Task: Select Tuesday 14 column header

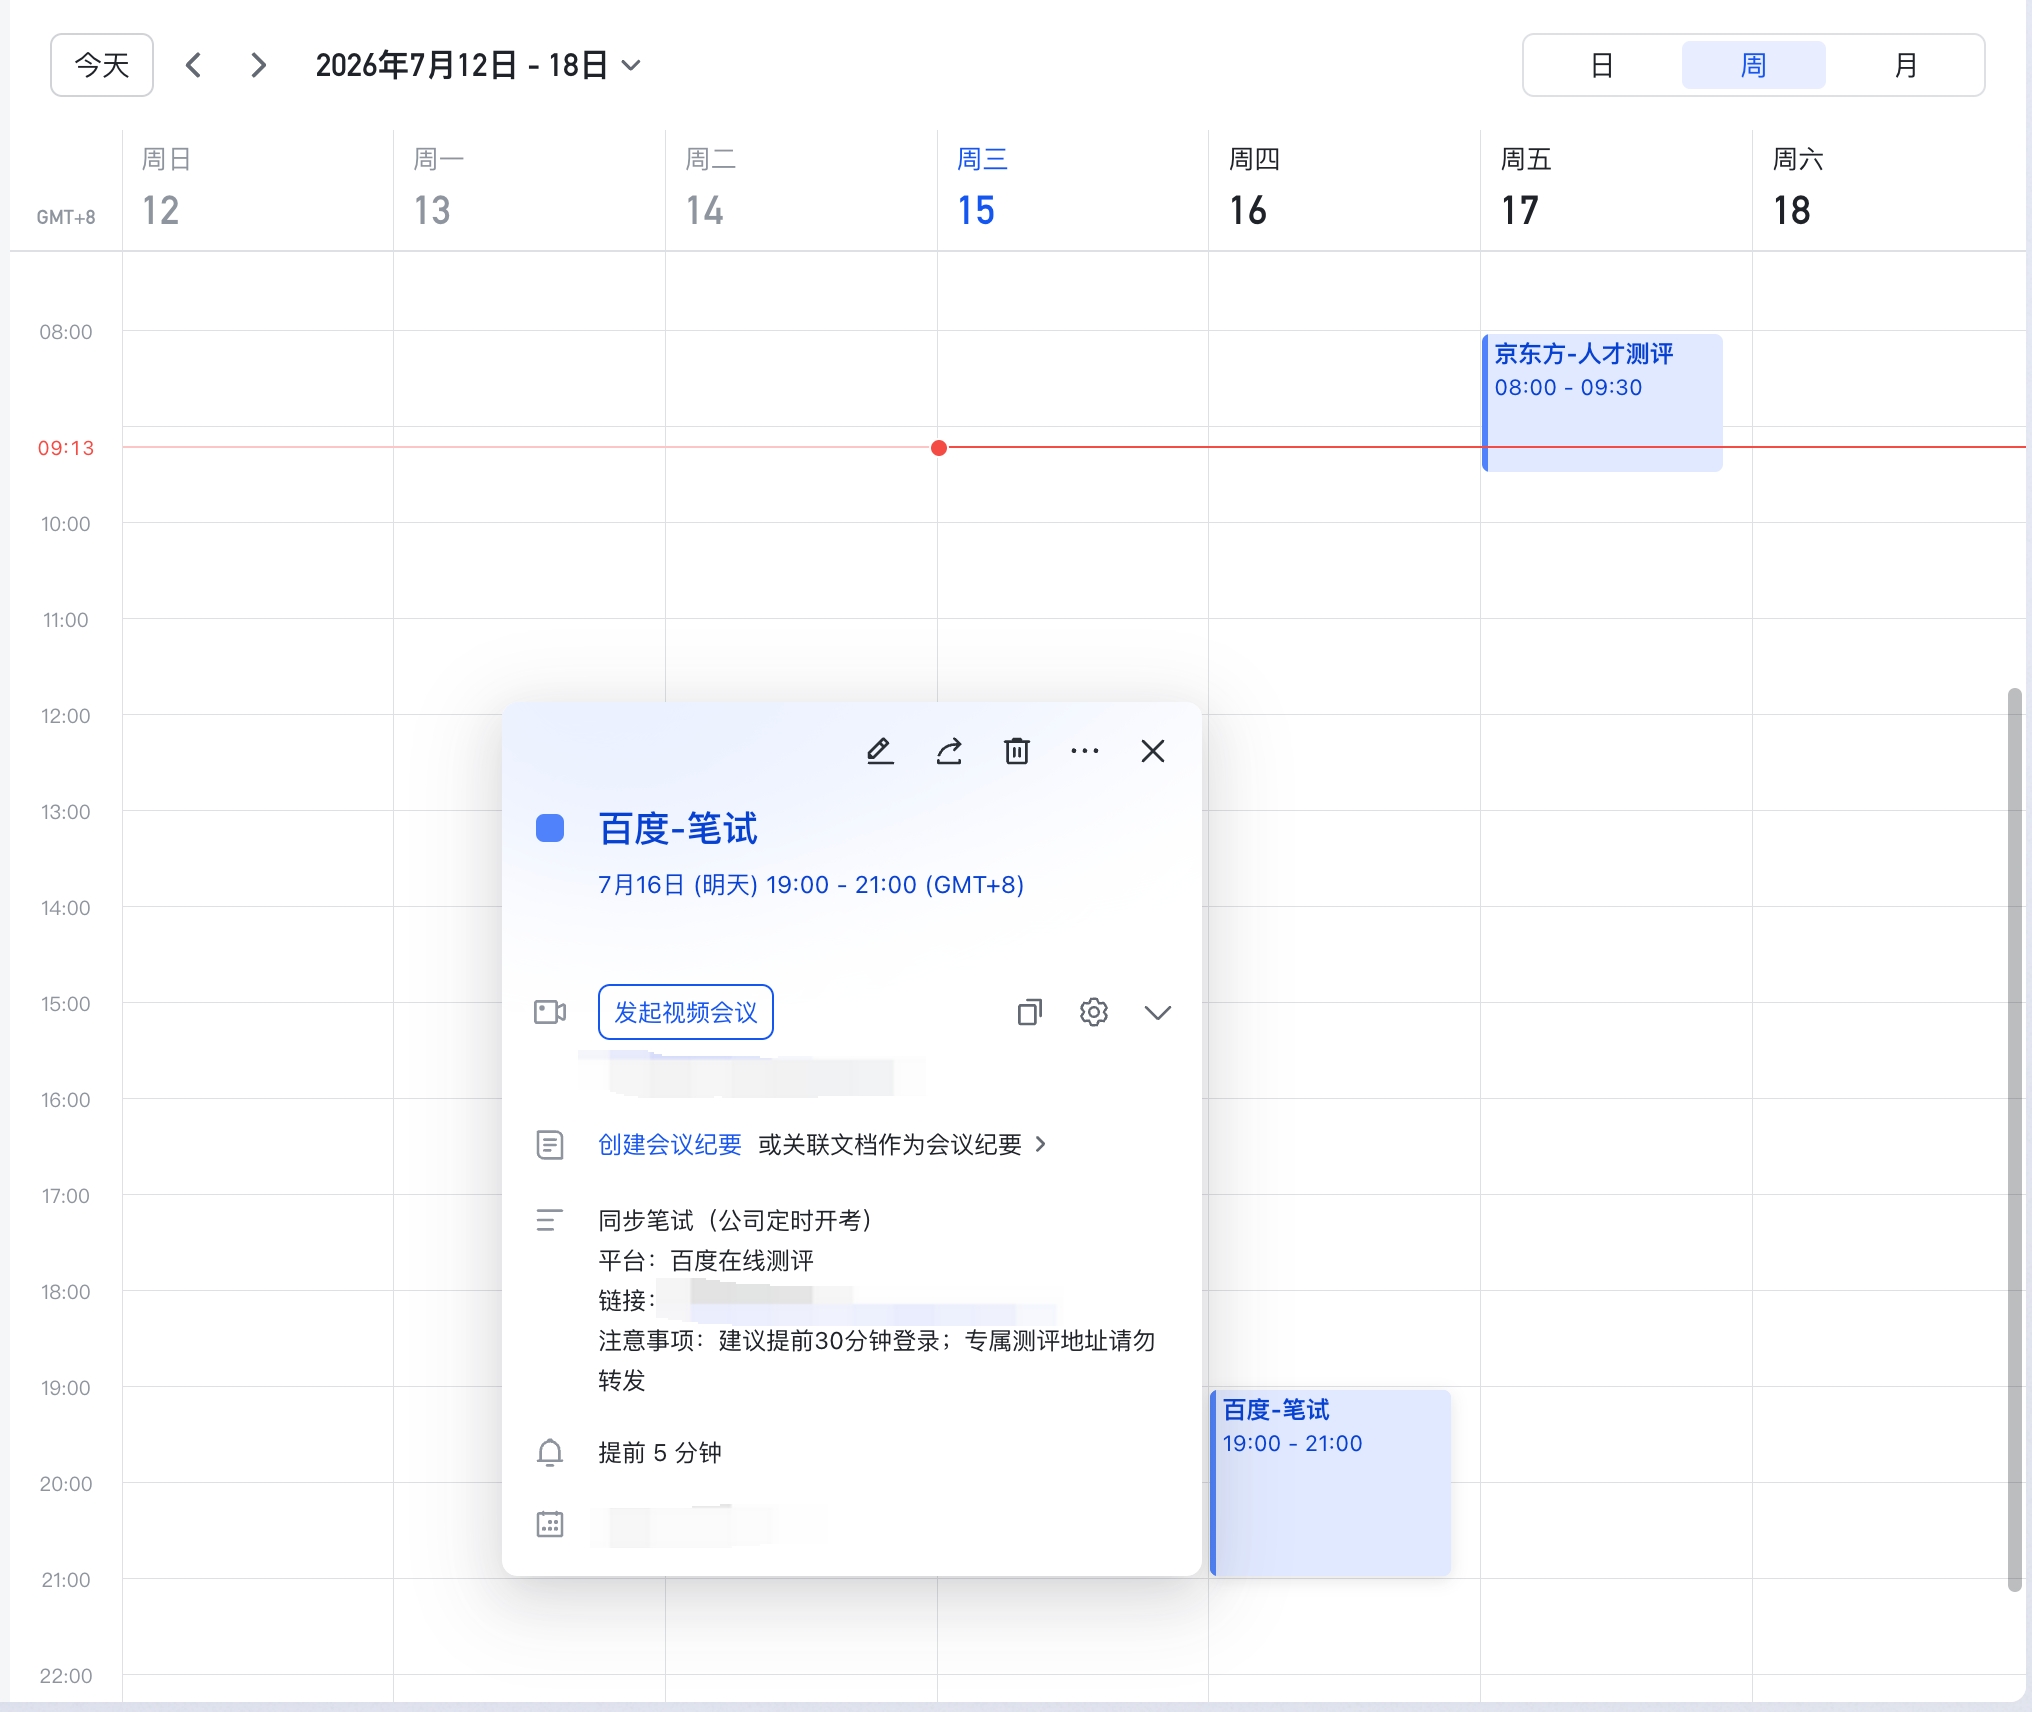Action: 802,188
